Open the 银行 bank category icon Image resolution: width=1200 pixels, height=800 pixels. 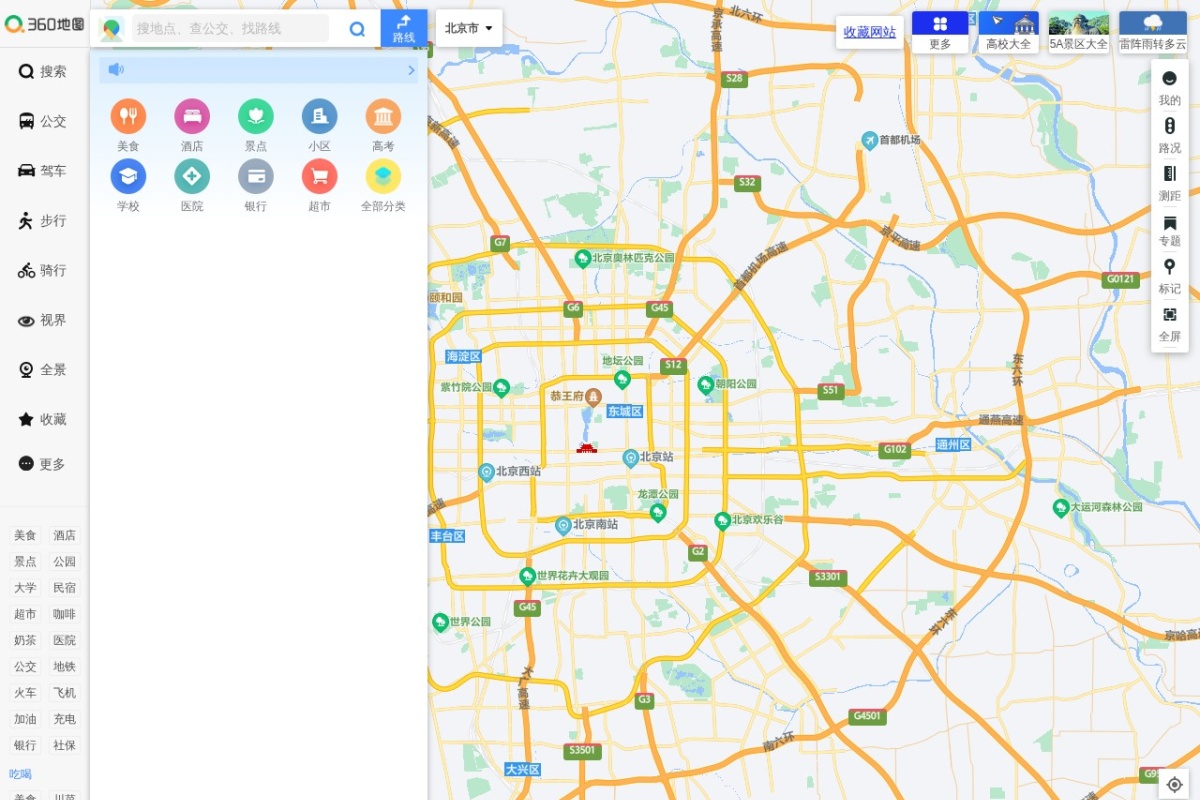256,177
